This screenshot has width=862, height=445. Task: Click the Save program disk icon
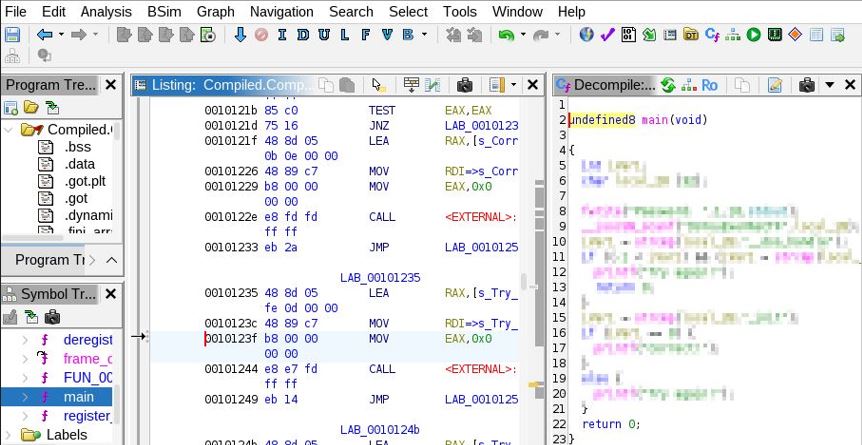12,35
